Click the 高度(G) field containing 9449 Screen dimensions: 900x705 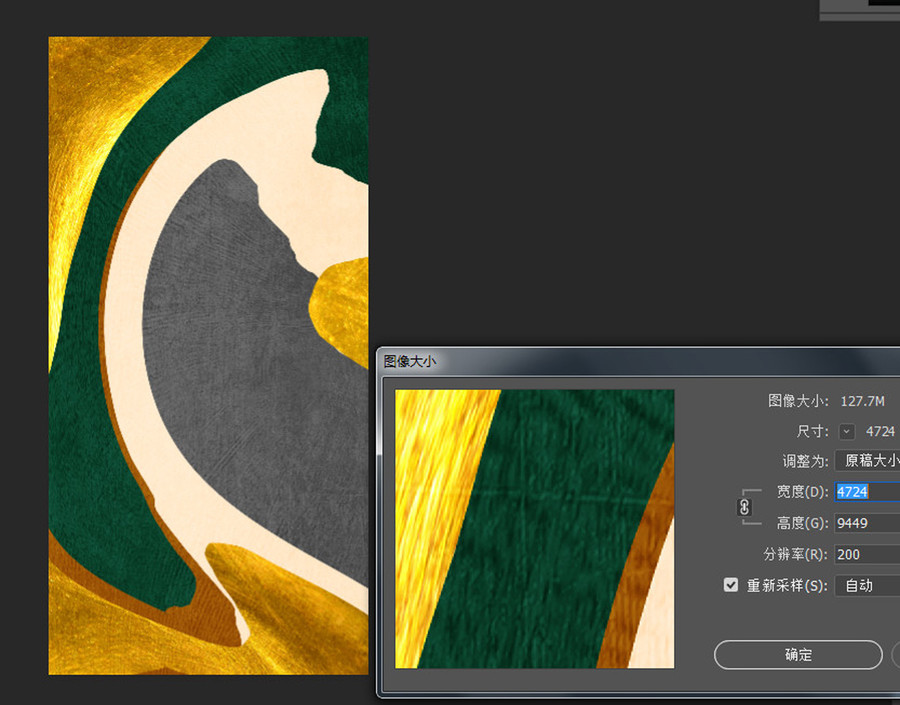click(x=867, y=523)
